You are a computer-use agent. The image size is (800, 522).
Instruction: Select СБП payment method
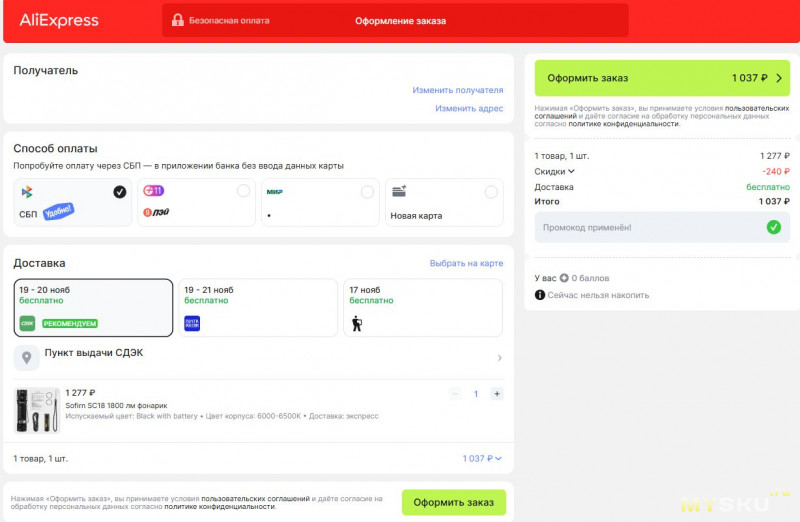click(72, 202)
